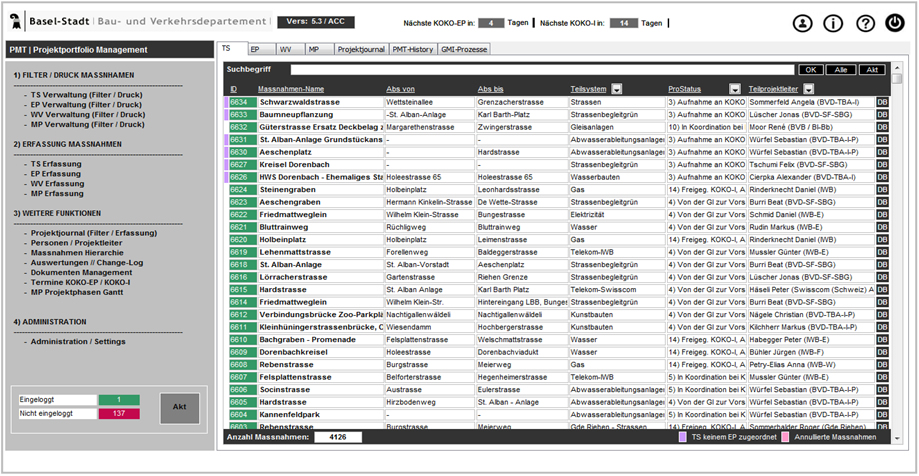Viewport: 919px width, 476px height.
Task: Open the Teilsystem filter dropdown
Action: (617, 89)
